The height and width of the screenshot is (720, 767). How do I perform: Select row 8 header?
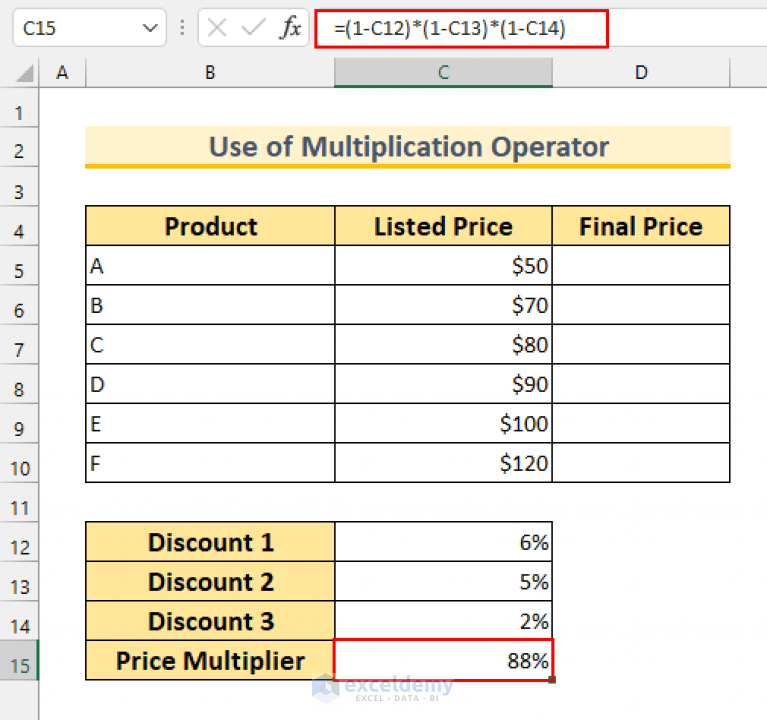click(19, 384)
